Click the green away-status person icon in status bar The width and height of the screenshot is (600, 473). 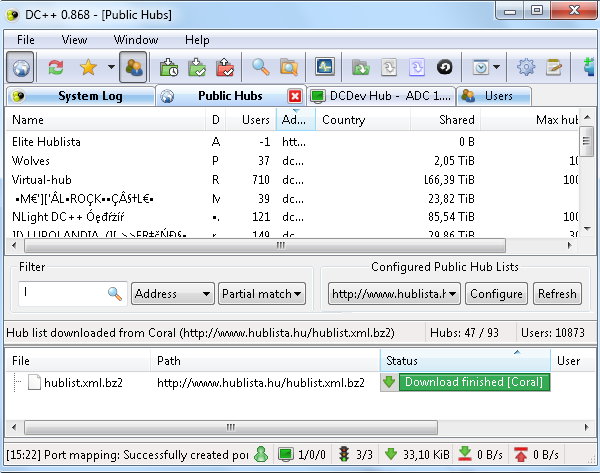[261, 454]
